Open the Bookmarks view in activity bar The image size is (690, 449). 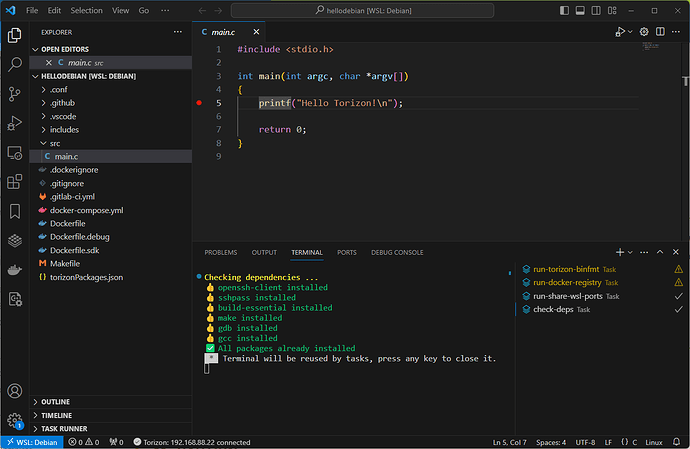coord(15,211)
